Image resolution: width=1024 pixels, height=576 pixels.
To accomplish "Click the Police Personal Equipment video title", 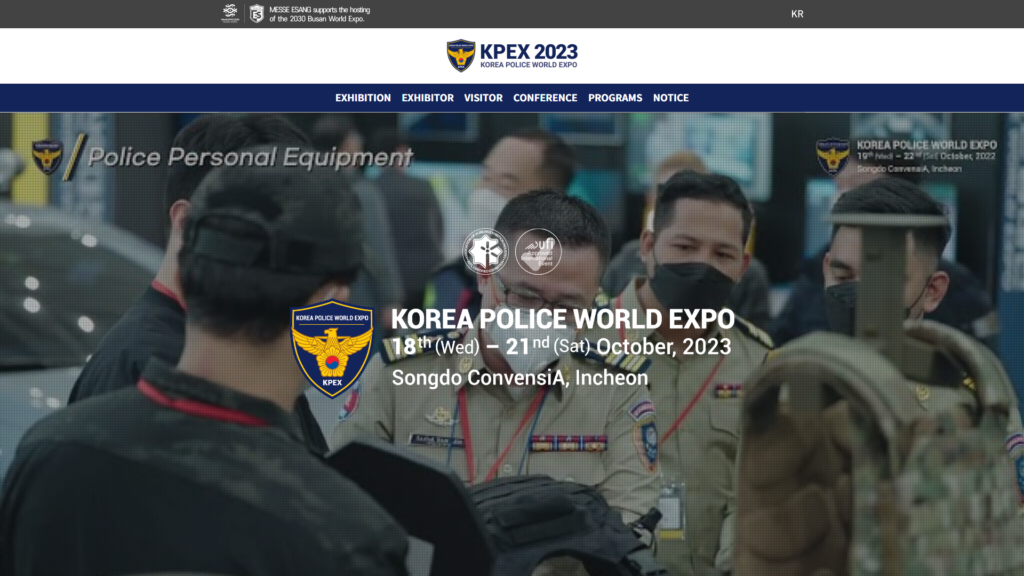I will tap(250, 157).
